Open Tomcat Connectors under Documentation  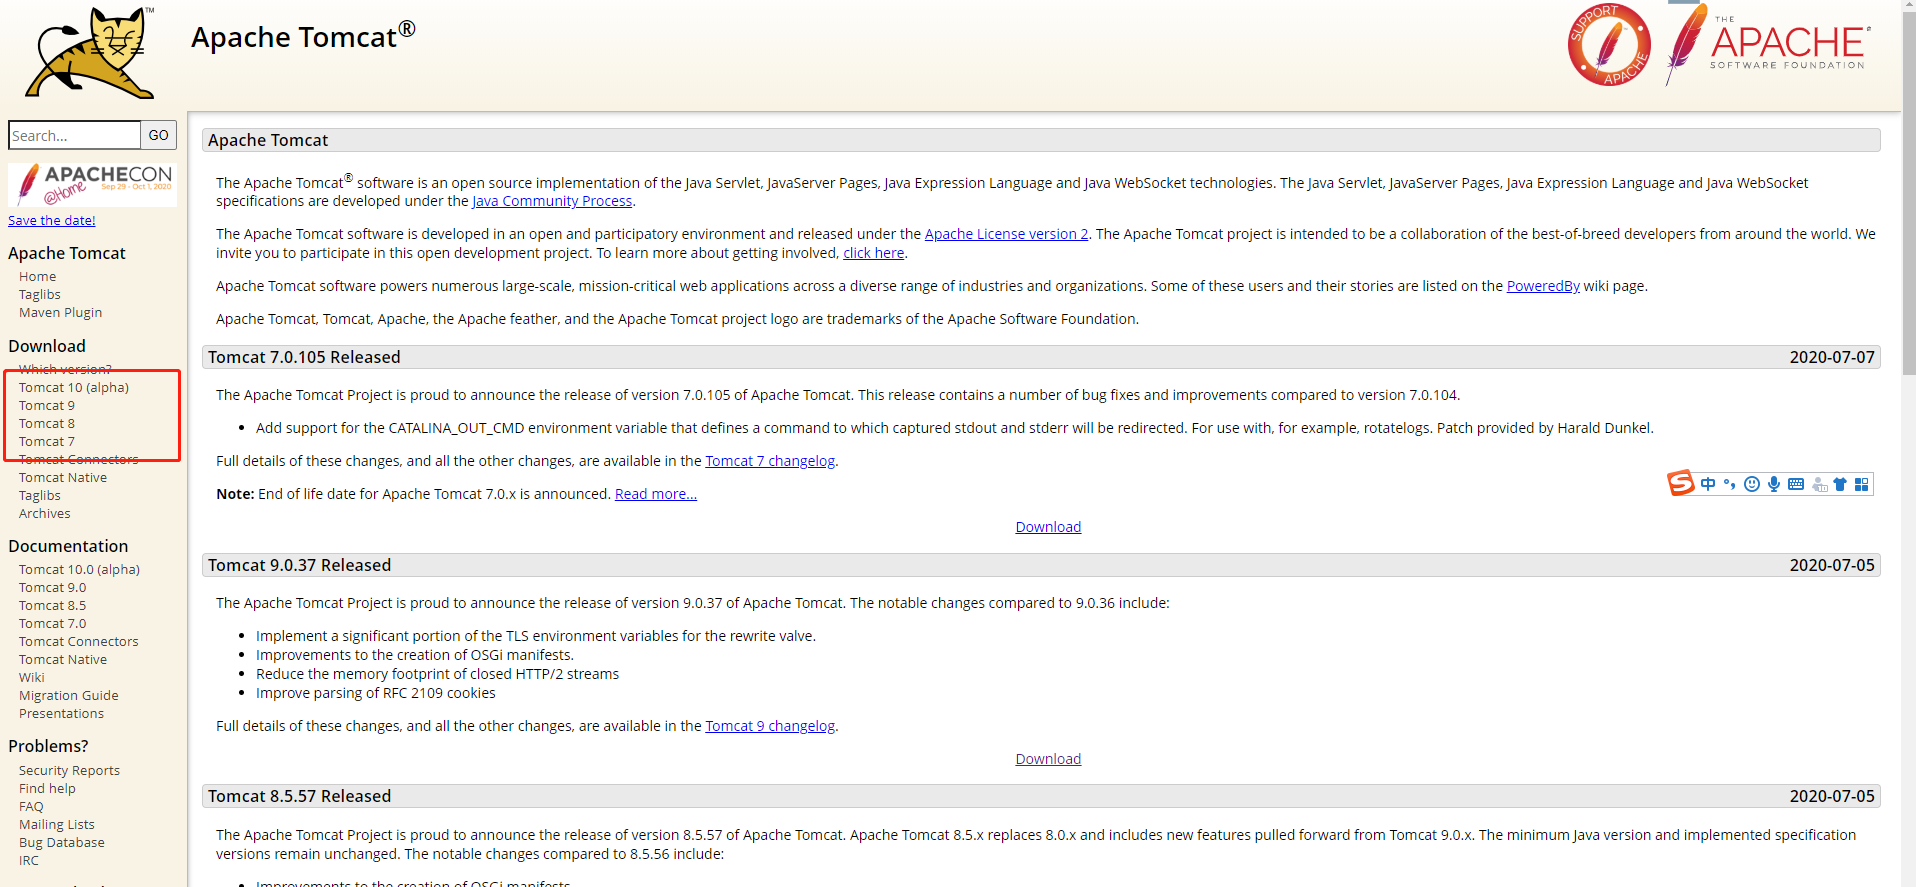(79, 641)
